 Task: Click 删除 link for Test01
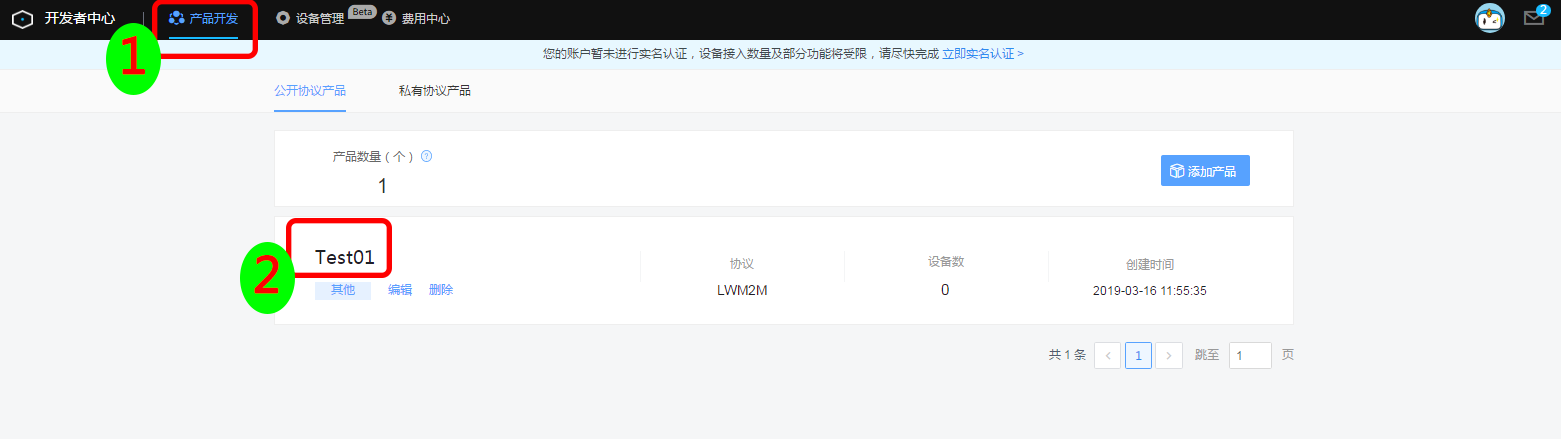pos(441,290)
